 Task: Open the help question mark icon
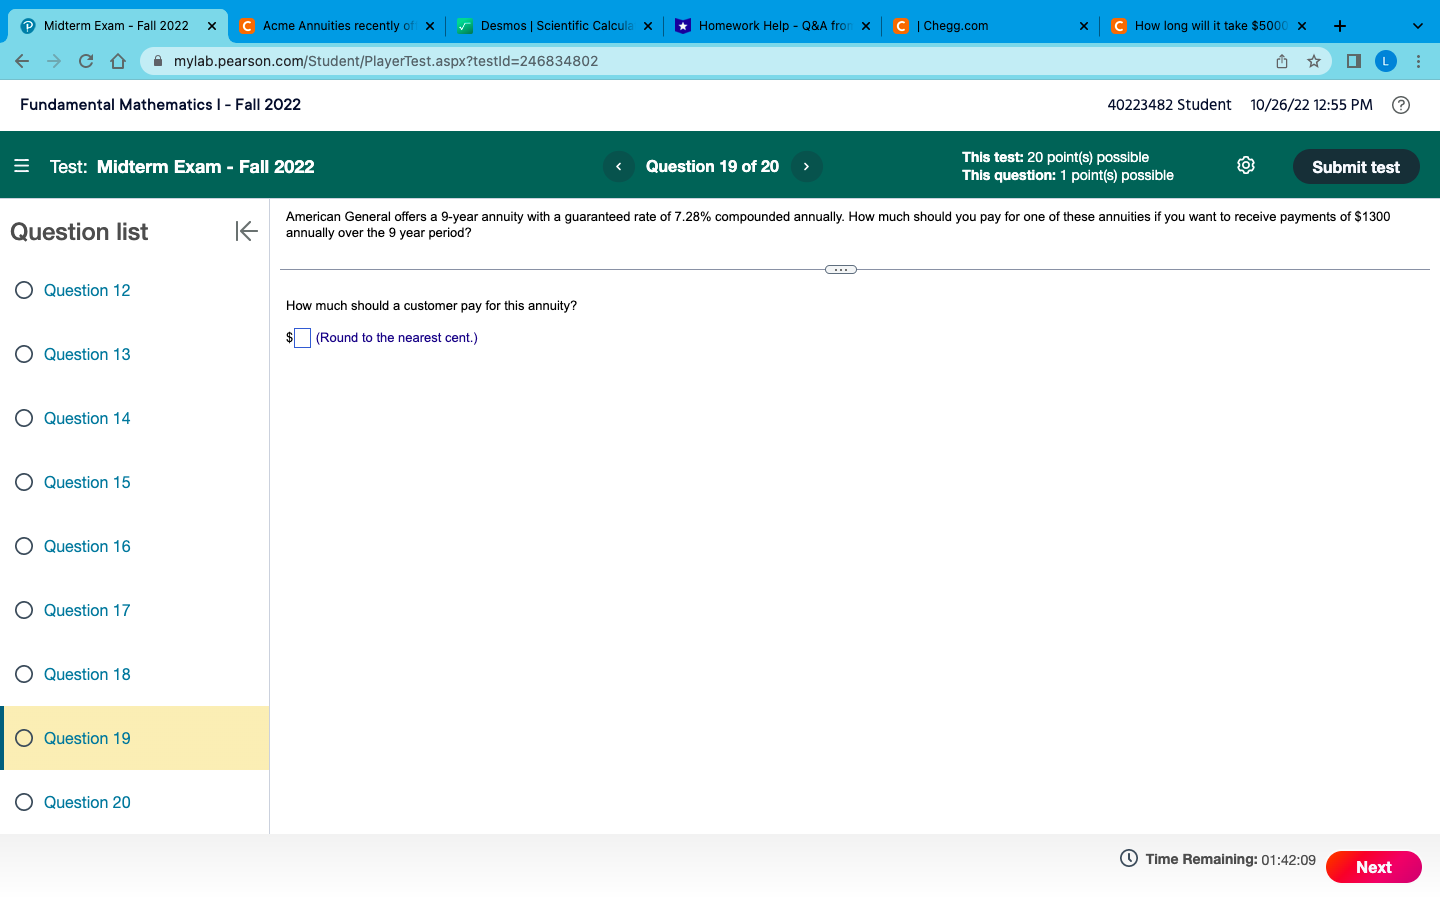pyautogui.click(x=1400, y=105)
